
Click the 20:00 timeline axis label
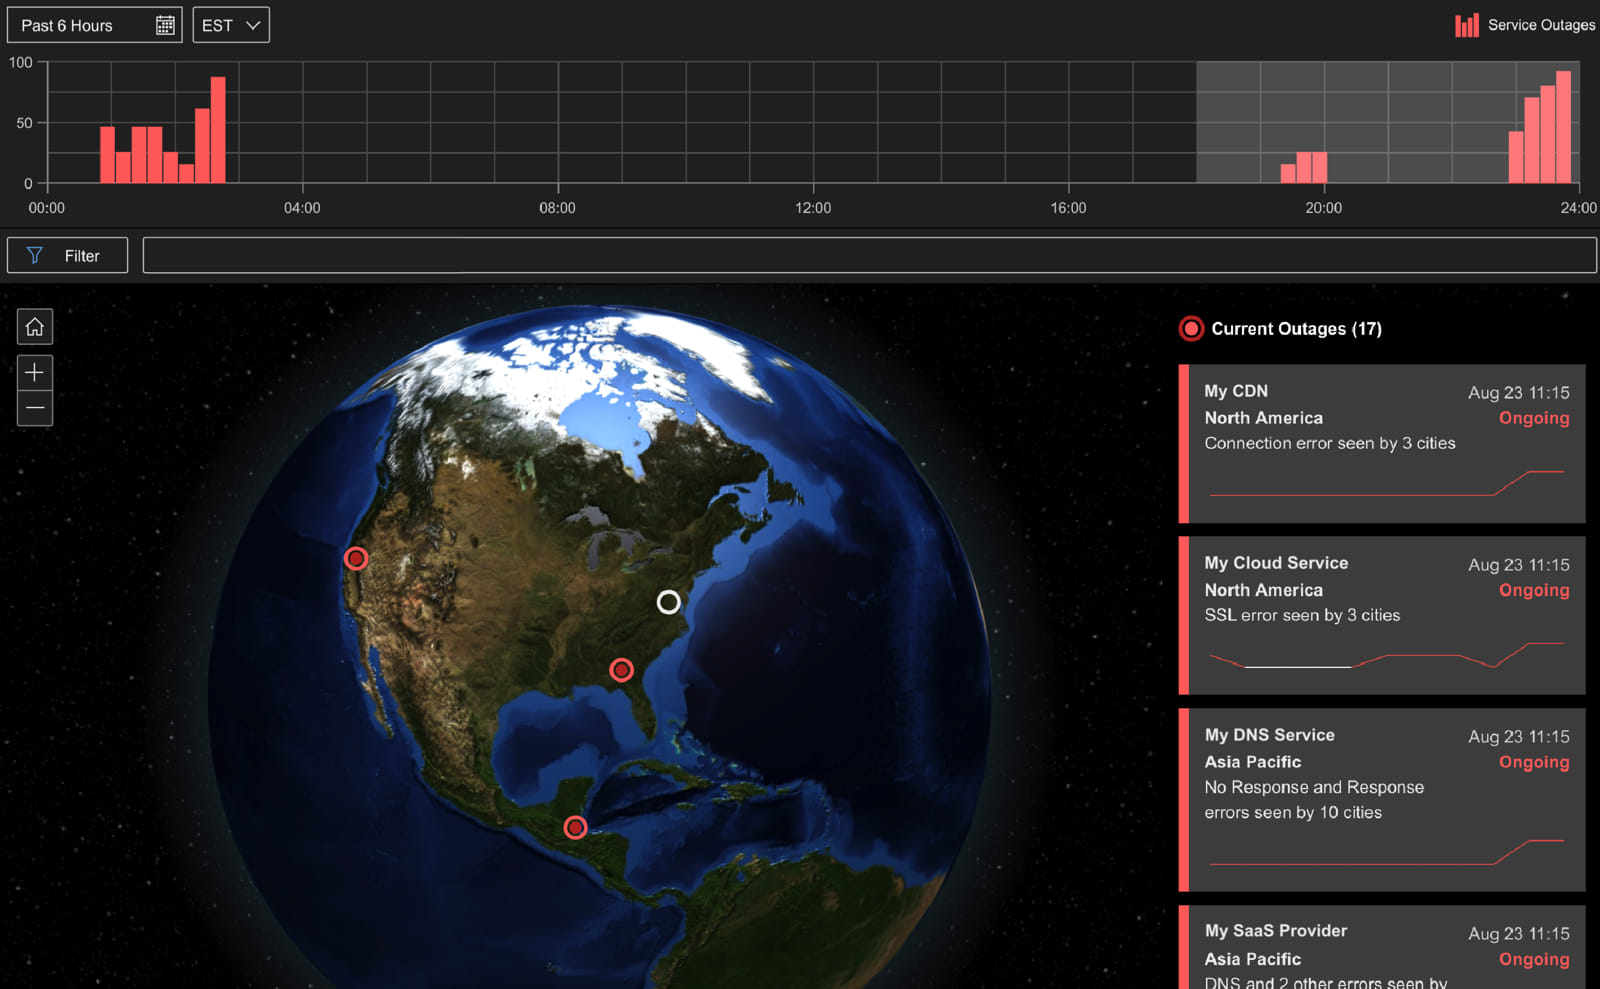[1323, 208]
